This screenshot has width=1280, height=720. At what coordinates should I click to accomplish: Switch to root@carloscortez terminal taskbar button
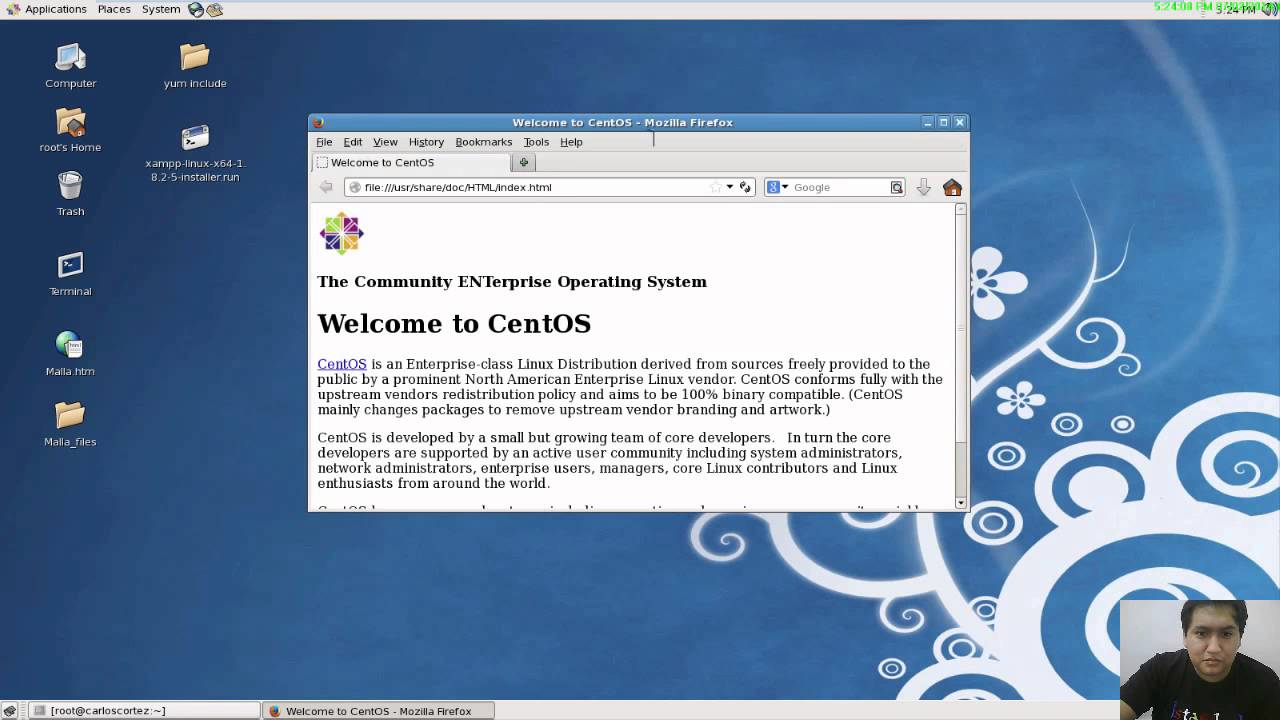[143, 711]
